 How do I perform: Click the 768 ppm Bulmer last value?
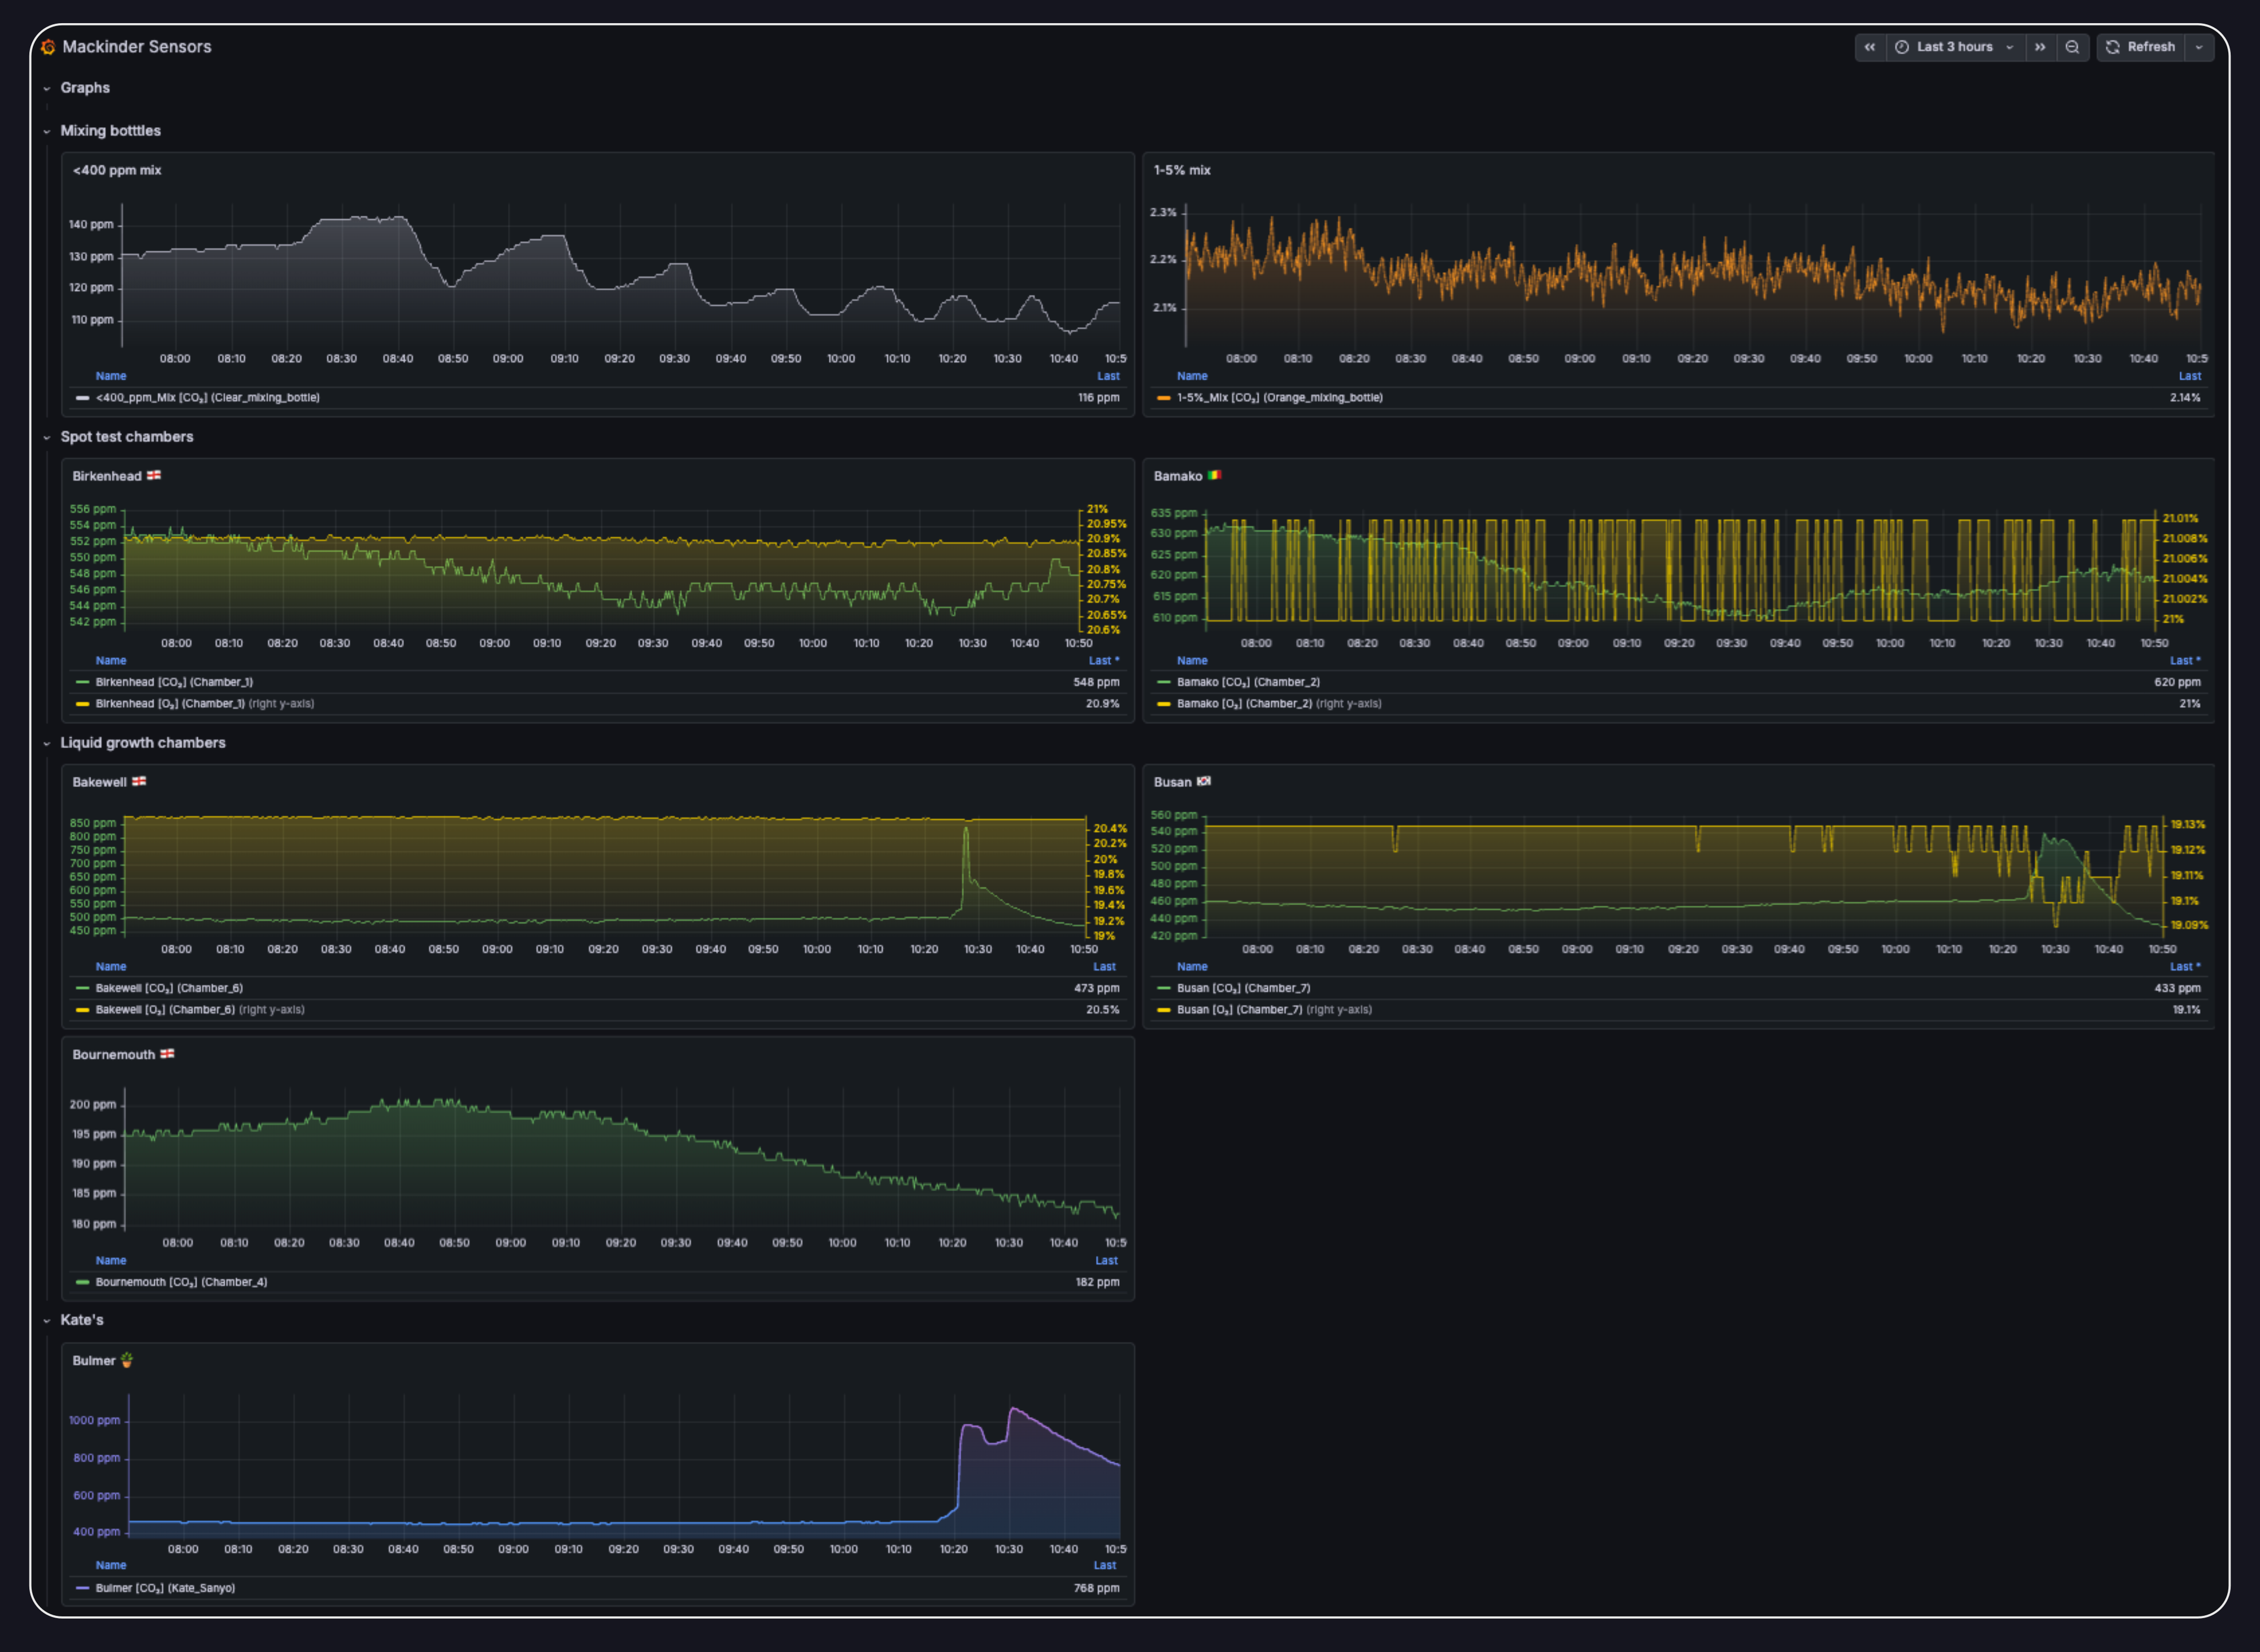click(x=1096, y=1589)
